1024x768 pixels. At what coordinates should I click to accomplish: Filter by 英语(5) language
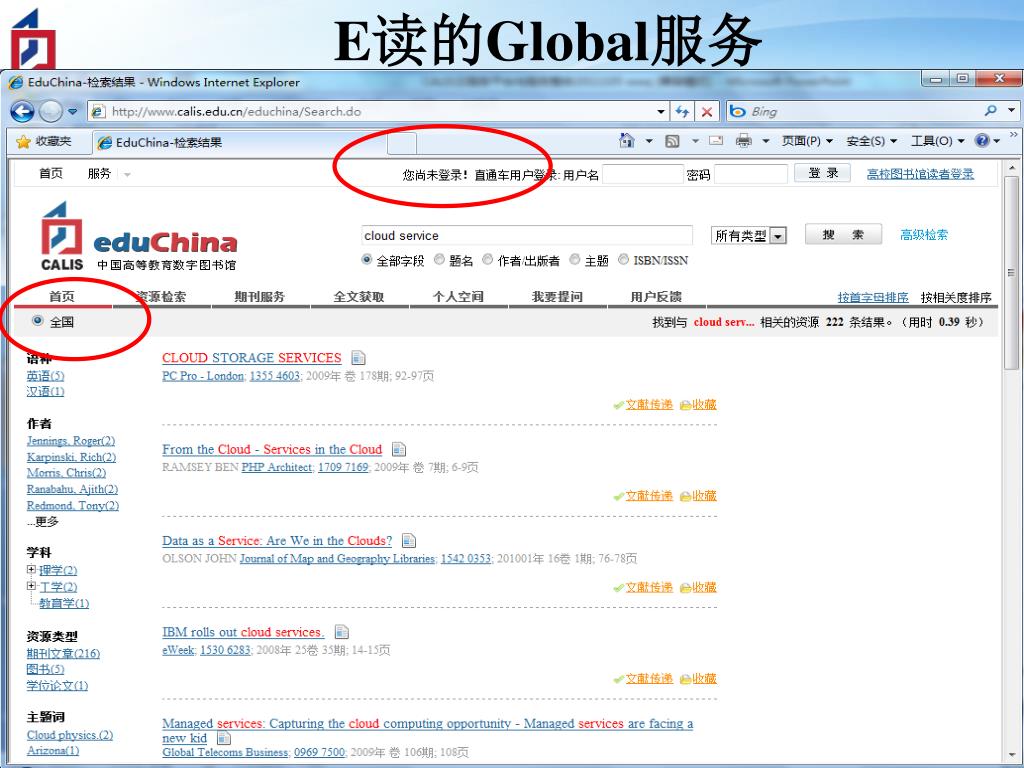pyautogui.click(x=45, y=376)
